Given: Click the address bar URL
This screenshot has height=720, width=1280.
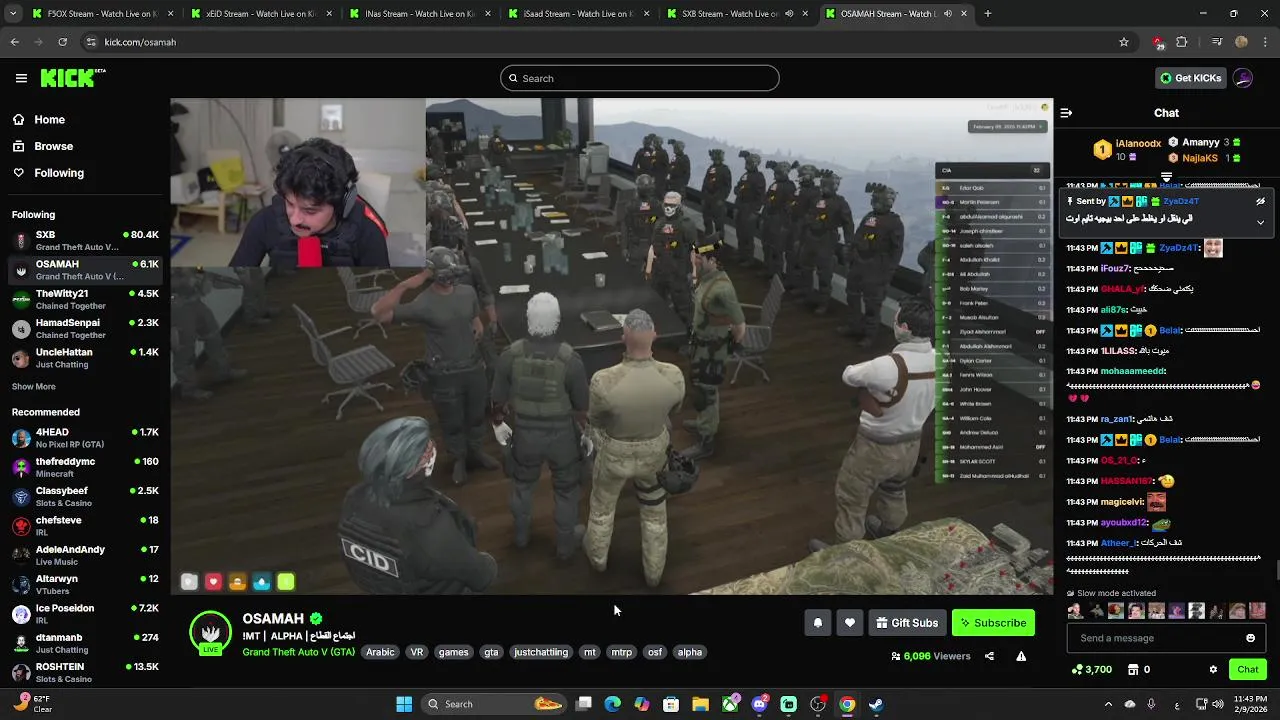Looking at the screenshot, I should pyautogui.click(x=140, y=42).
